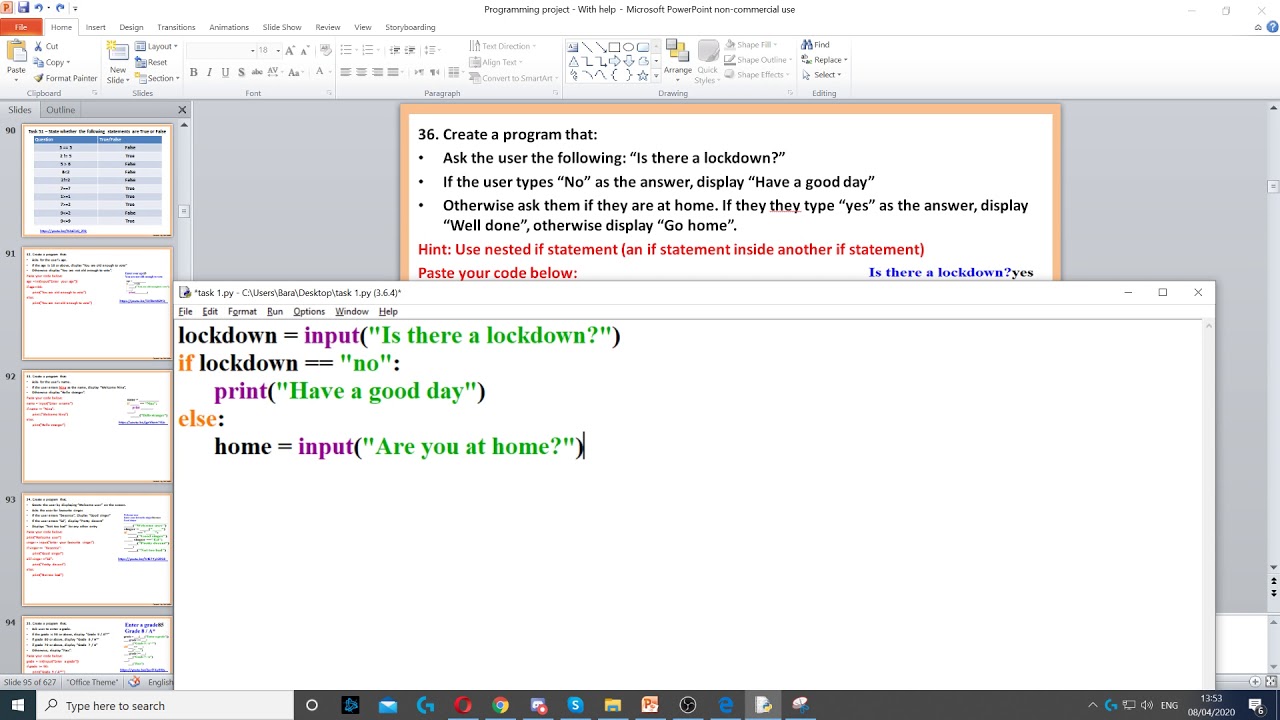Open the Section dropdown
This screenshot has width=1280, height=720.
tap(157, 78)
